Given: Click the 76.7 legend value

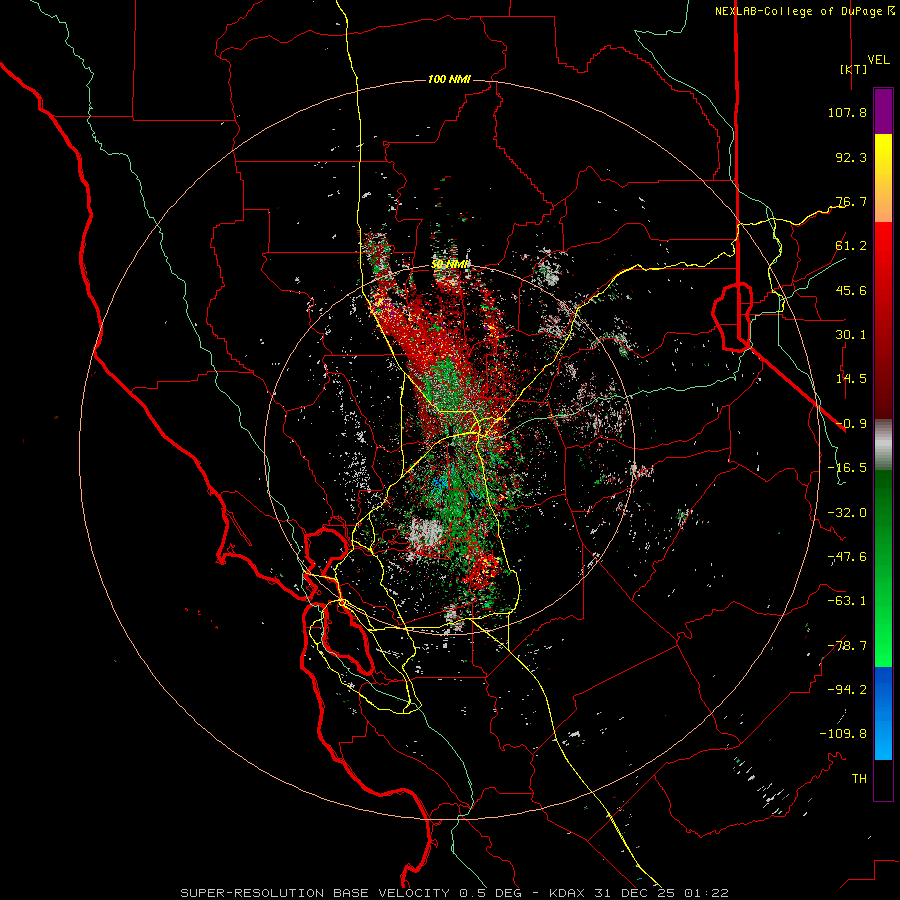Looking at the screenshot, I should (x=851, y=201).
